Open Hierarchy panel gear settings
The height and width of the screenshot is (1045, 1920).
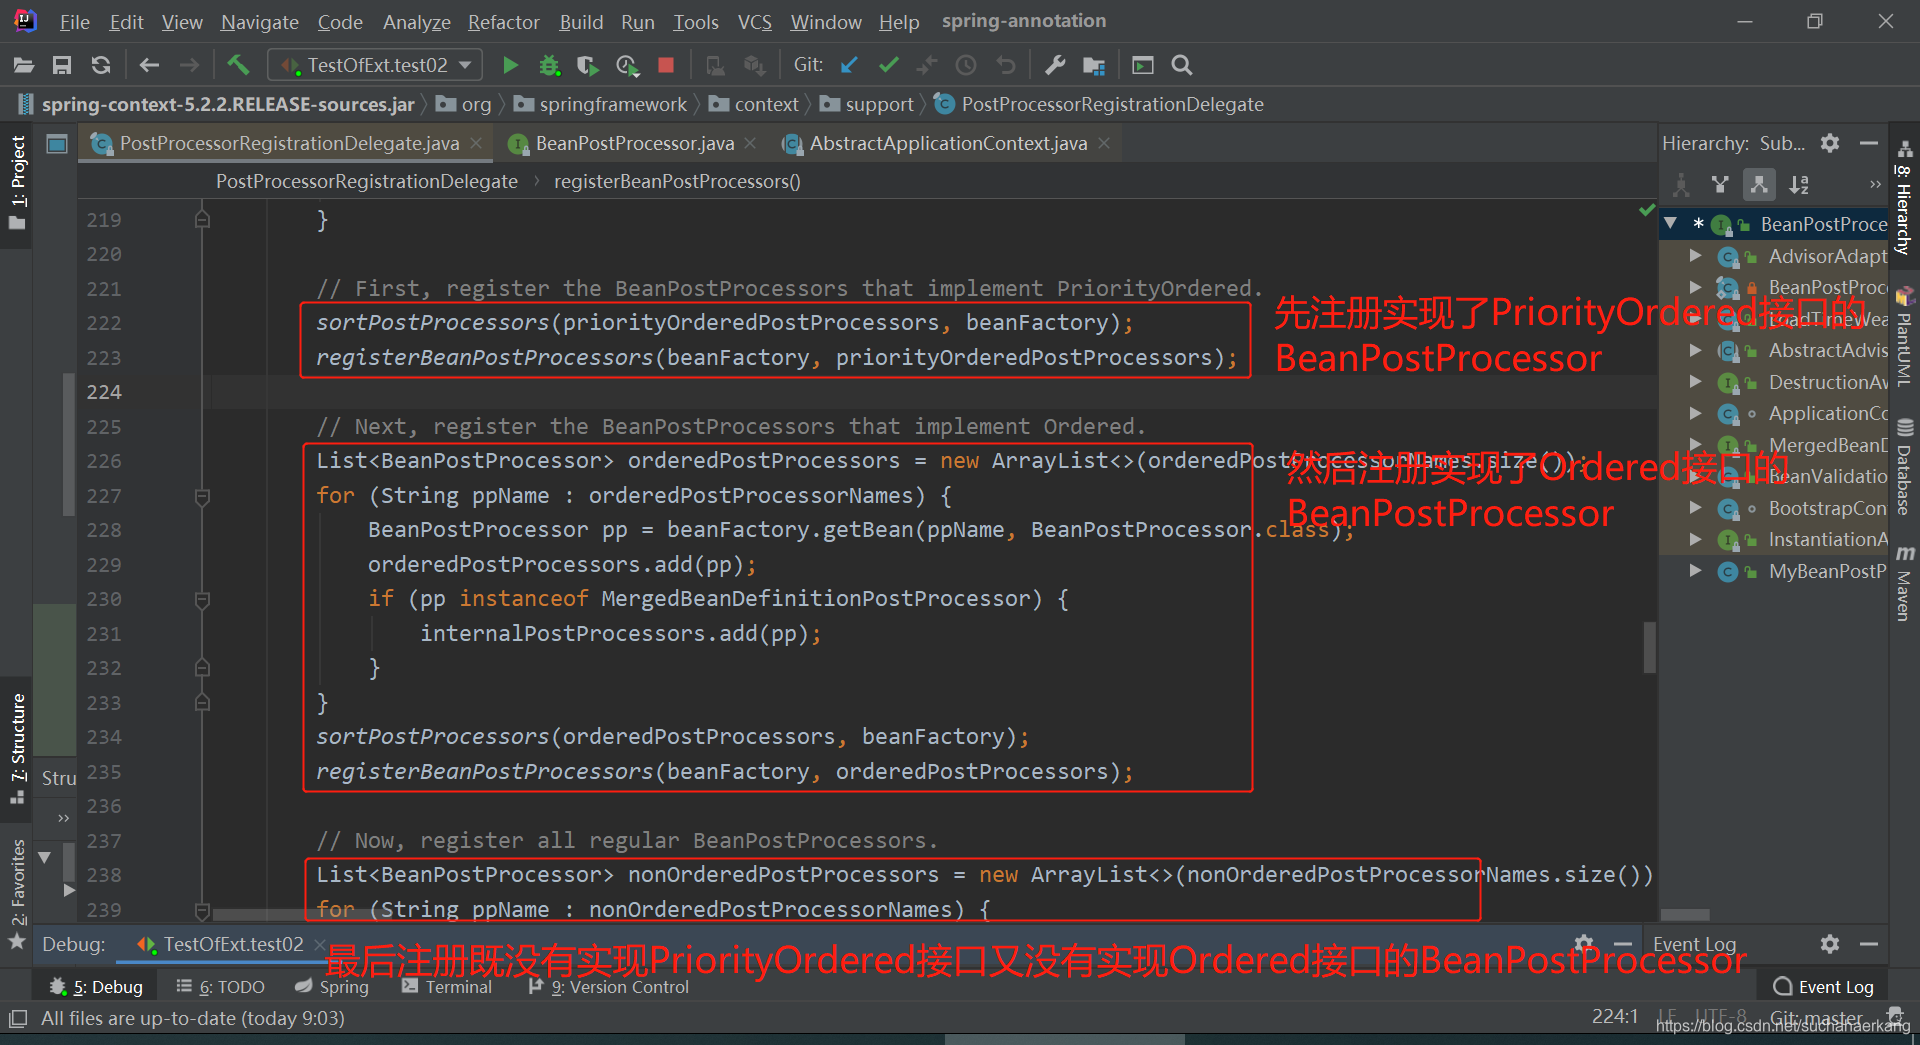(1830, 143)
